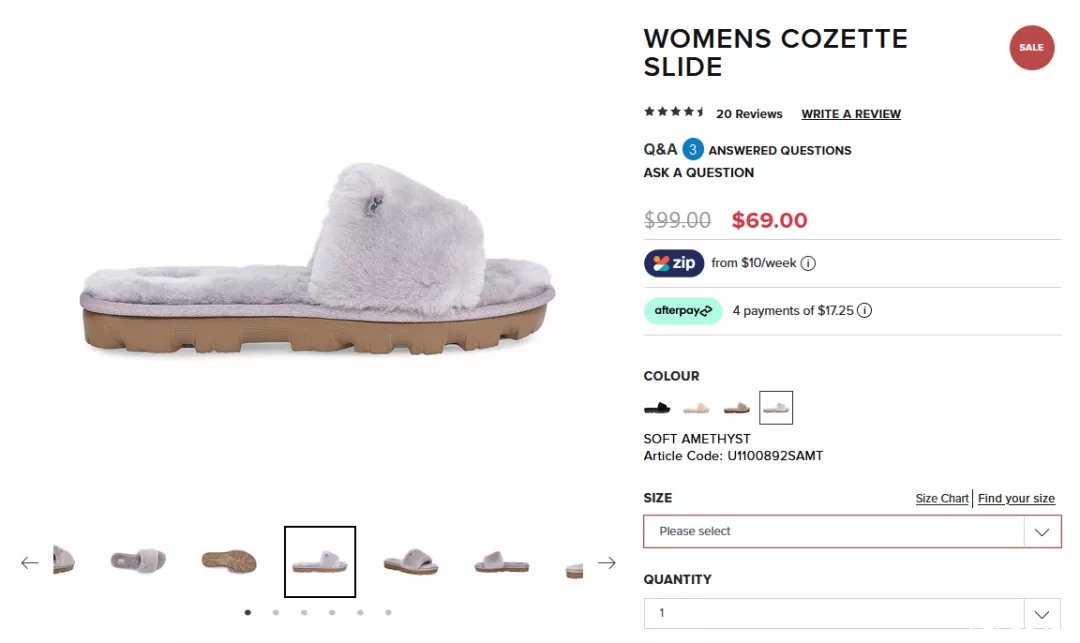Click the previous image arrow in the carousel

pos(30,562)
